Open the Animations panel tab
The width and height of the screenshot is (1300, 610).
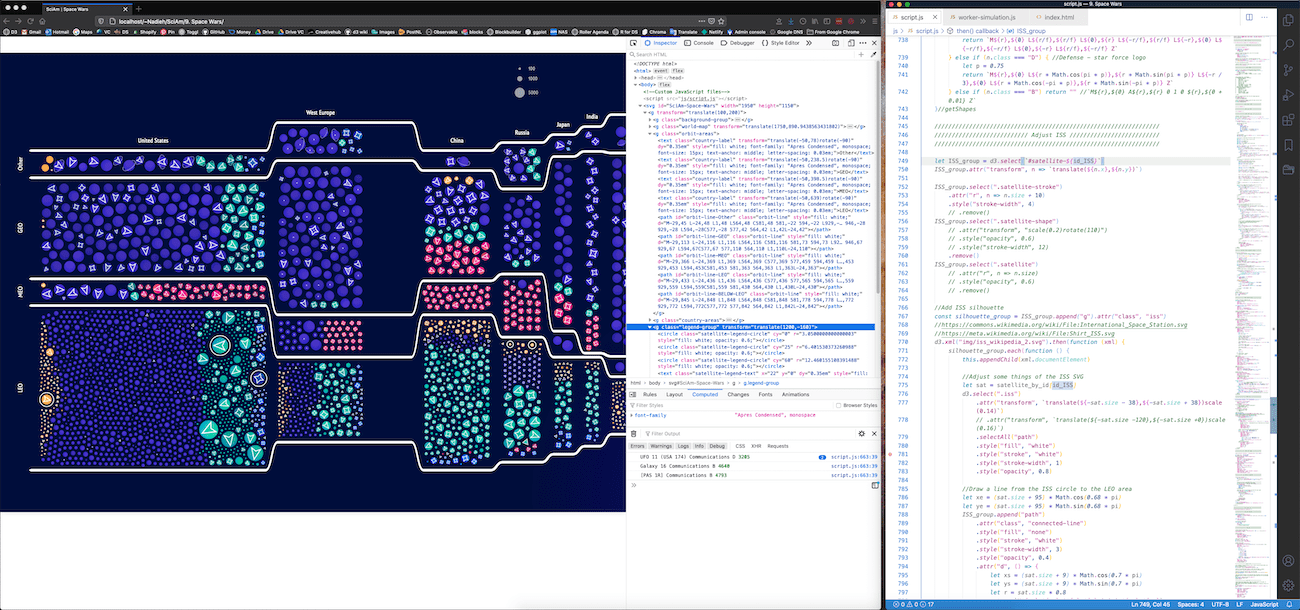[796, 394]
